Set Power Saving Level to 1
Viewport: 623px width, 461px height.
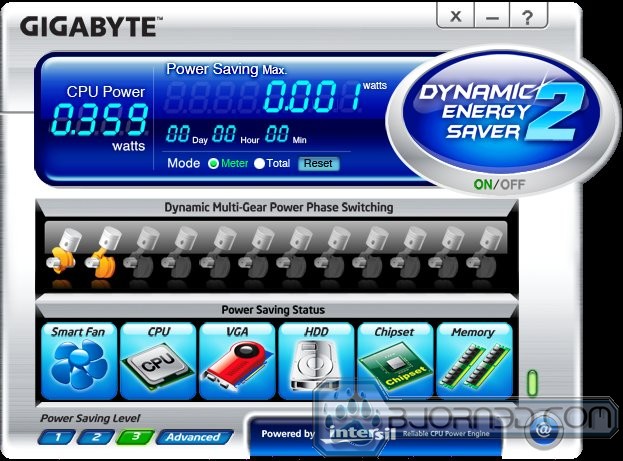[x=57, y=437]
